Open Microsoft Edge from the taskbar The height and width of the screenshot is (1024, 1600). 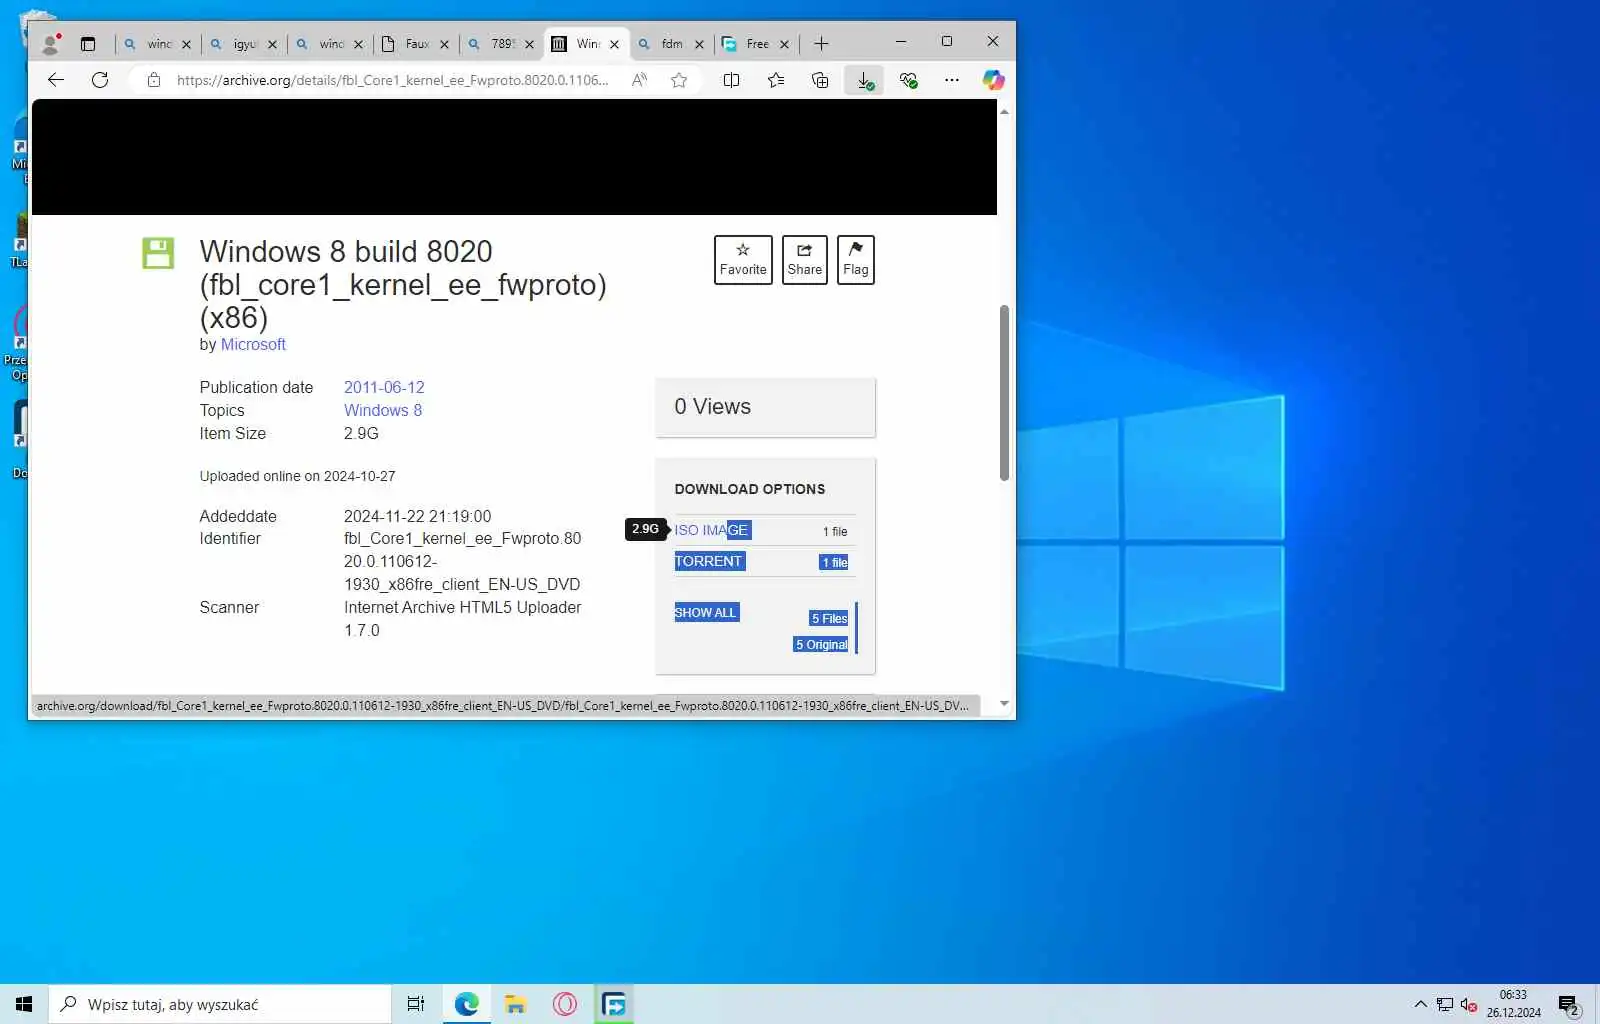click(466, 1004)
